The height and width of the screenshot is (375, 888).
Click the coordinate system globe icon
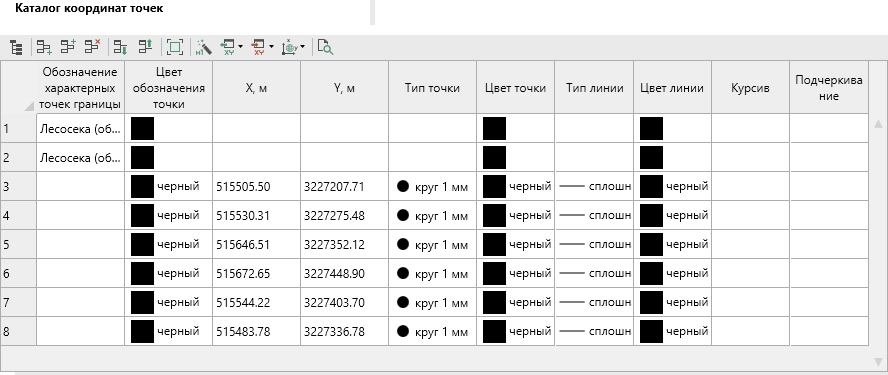click(290, 47)
